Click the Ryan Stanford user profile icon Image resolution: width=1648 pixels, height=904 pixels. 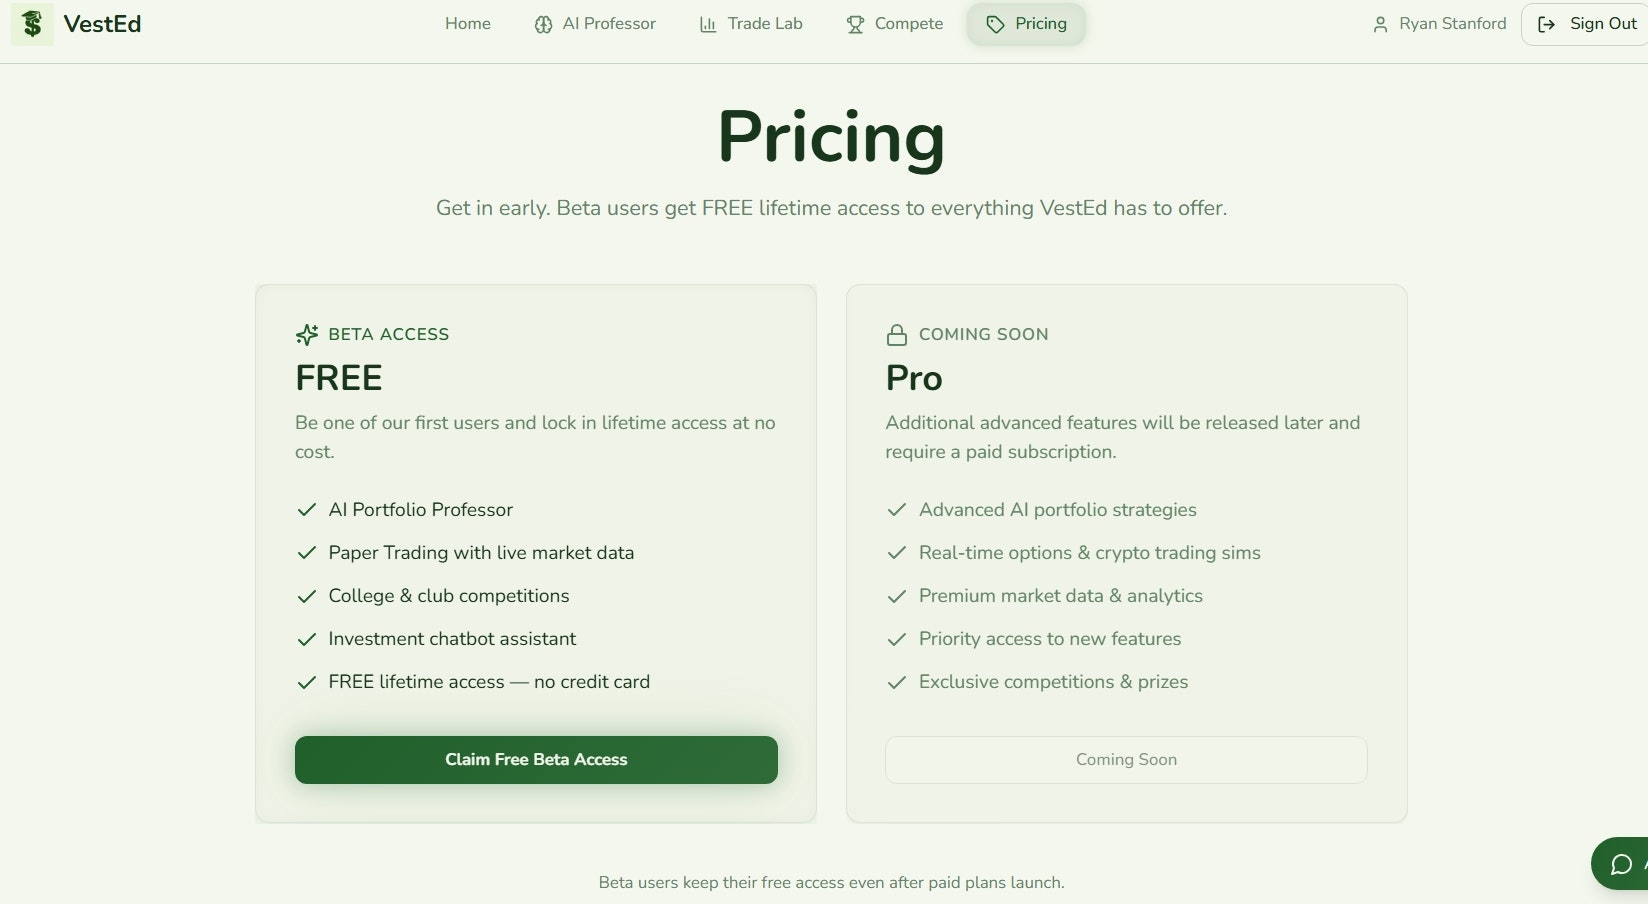1380,25
